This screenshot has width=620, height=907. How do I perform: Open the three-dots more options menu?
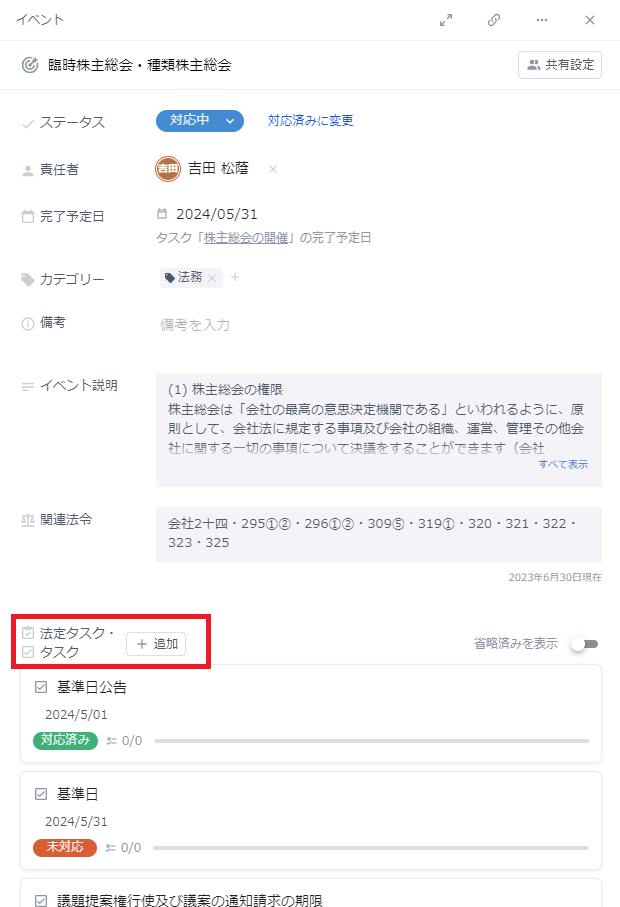click(542, 20)
